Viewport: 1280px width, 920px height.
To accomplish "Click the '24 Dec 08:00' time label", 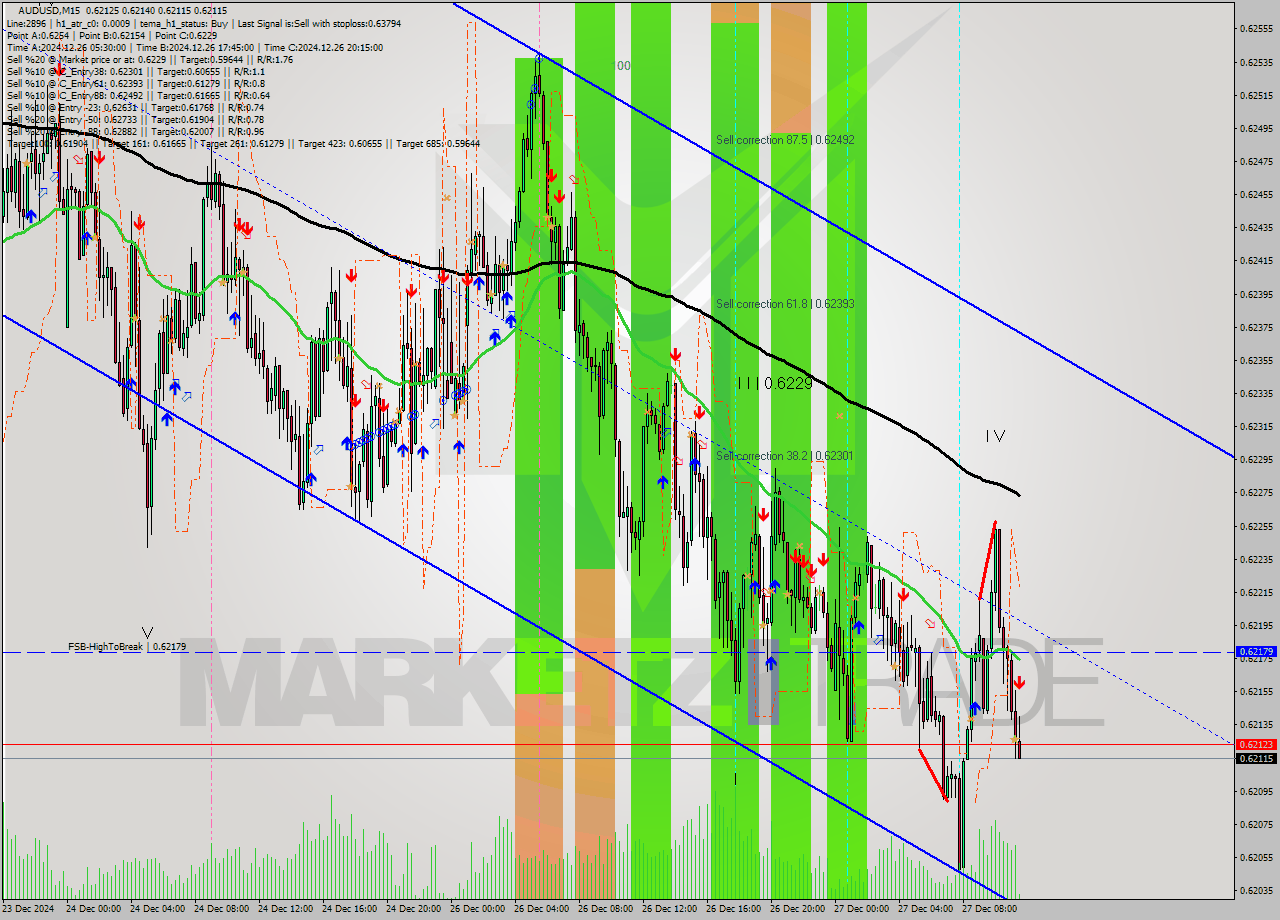I will 221,909.
